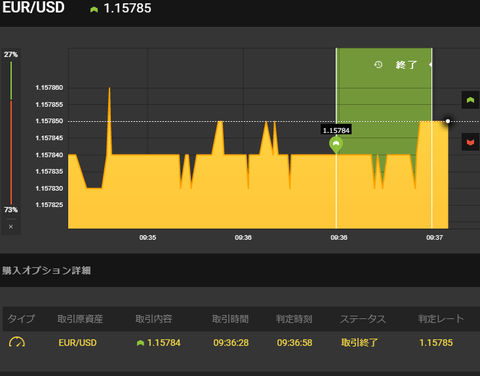
Task: Click the 73% sentiment value
Action: [x=11, y=210]
